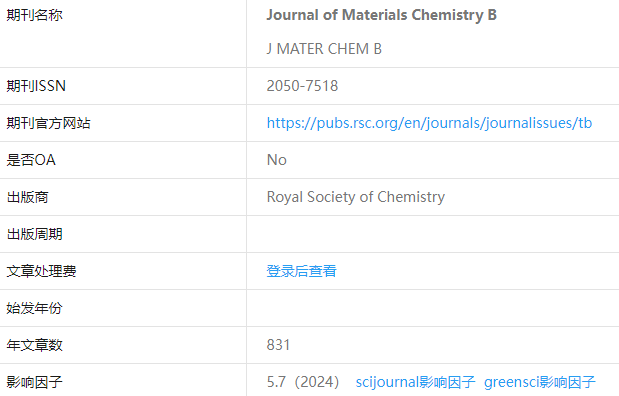Click the 始发年份 row label
This screenshot has height=396, width=619.
[34, 308]
